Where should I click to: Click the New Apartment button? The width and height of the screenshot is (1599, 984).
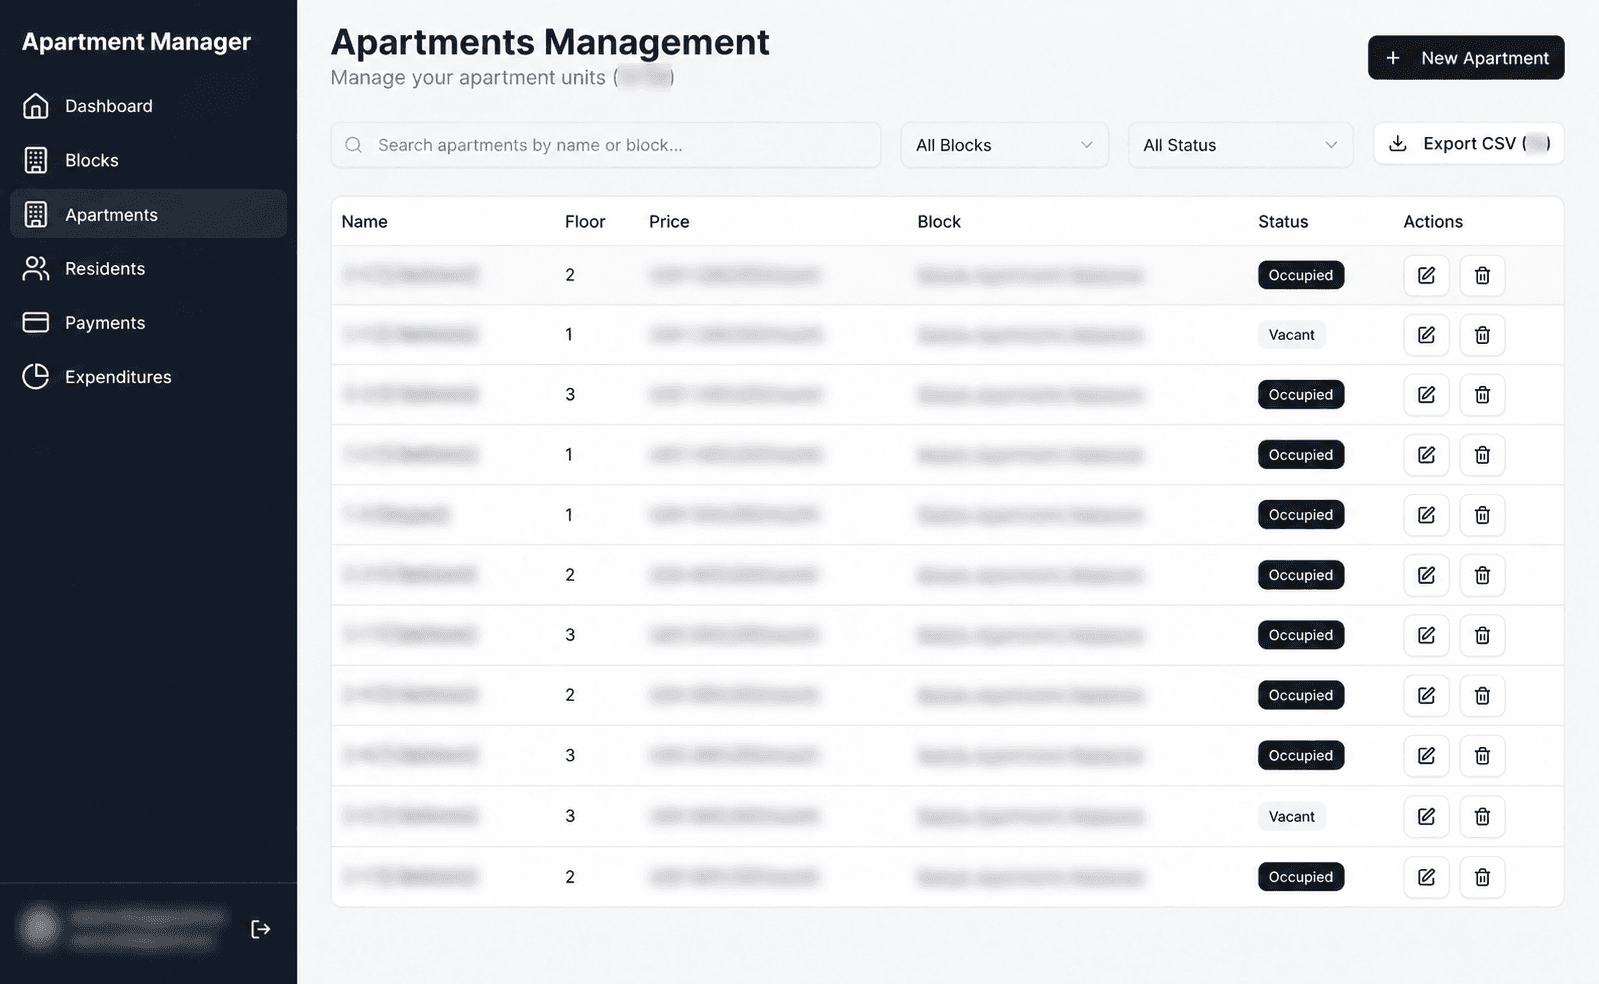(1466, 58)
